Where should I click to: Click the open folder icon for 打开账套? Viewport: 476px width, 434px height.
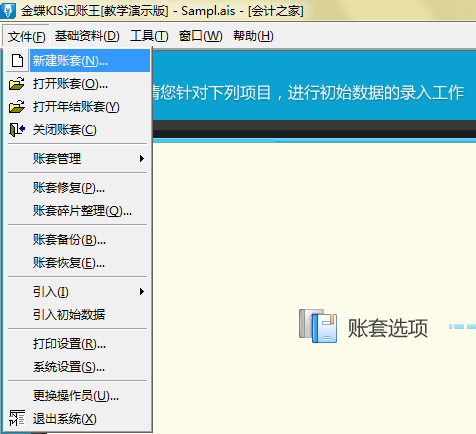point(17,84)
